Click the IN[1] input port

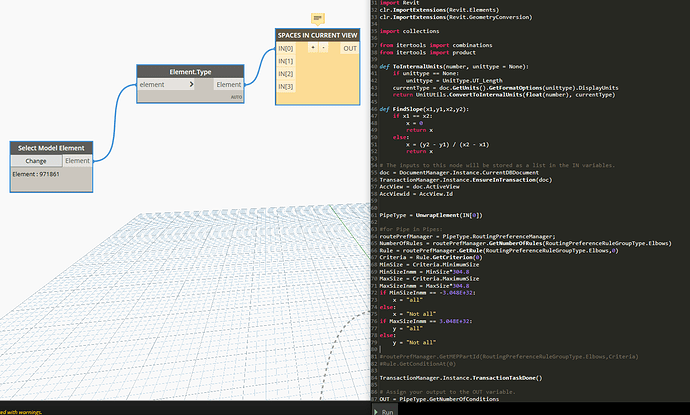[286, 61]
